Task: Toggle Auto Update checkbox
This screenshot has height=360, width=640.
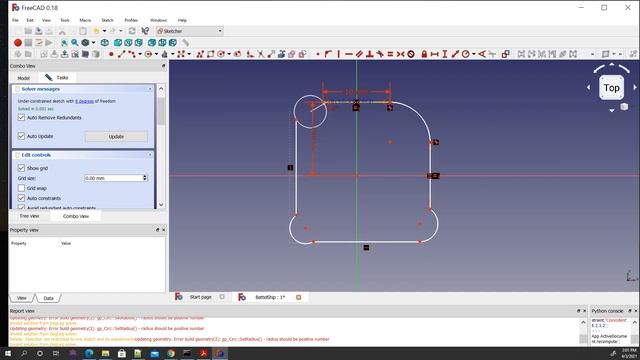Action: pos(21,136)
